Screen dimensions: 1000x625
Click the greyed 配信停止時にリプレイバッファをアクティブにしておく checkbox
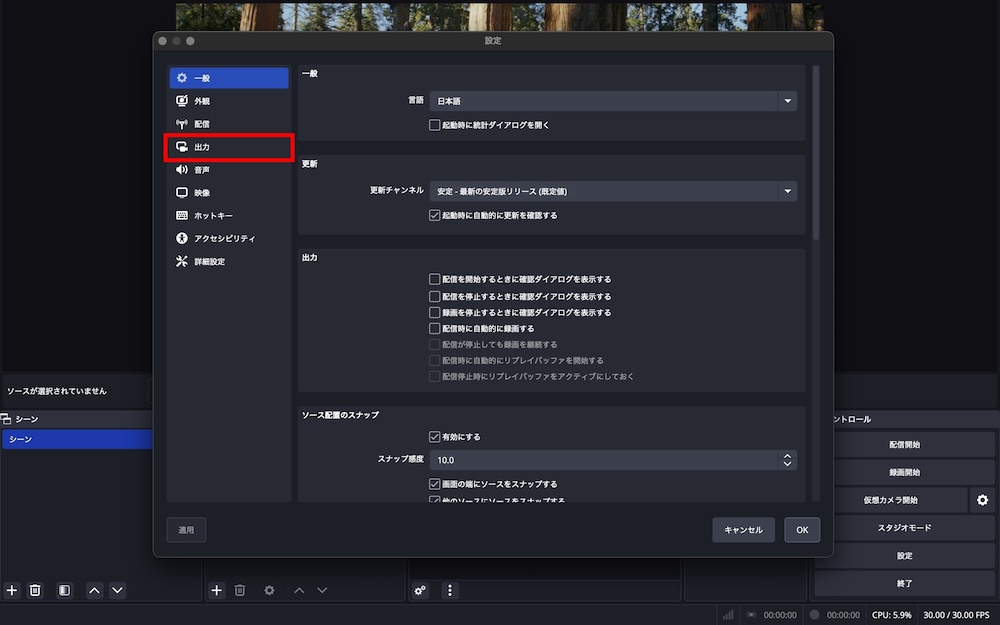[x=434, y=376]
